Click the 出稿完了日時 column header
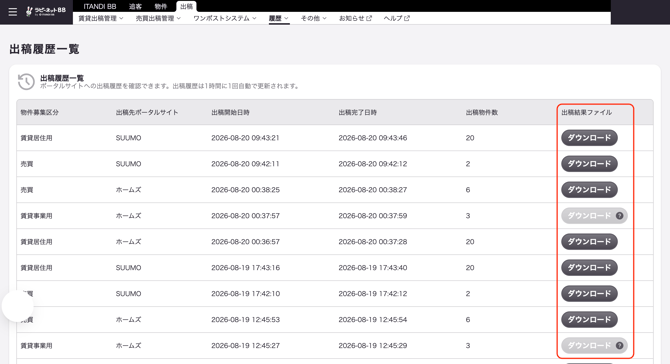The width and height of the screenshot is (670, 364). tap(358, 112)
